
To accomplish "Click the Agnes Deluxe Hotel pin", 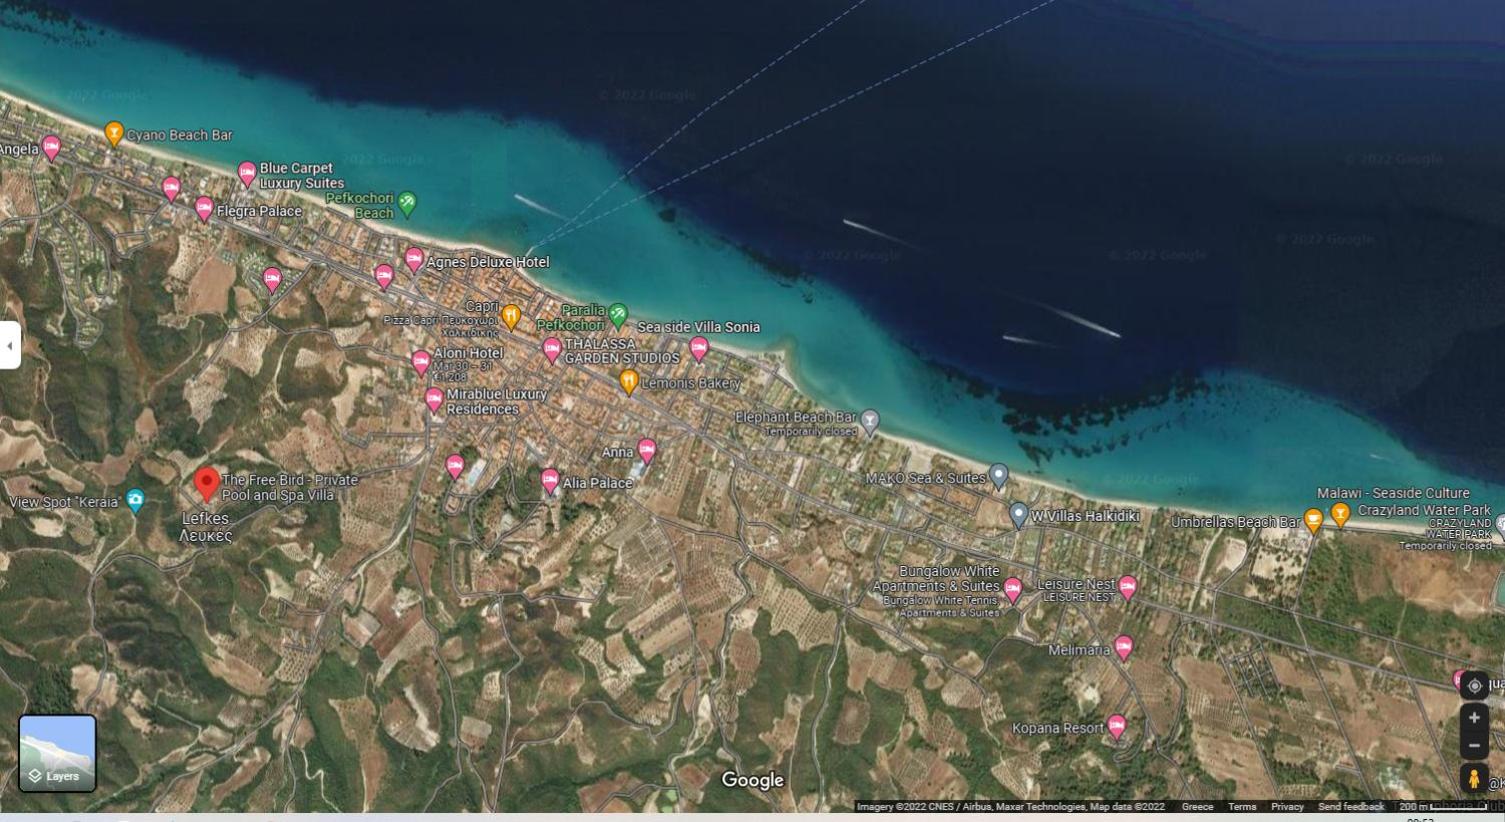I will pyautogui.click(x=414, y=260).
